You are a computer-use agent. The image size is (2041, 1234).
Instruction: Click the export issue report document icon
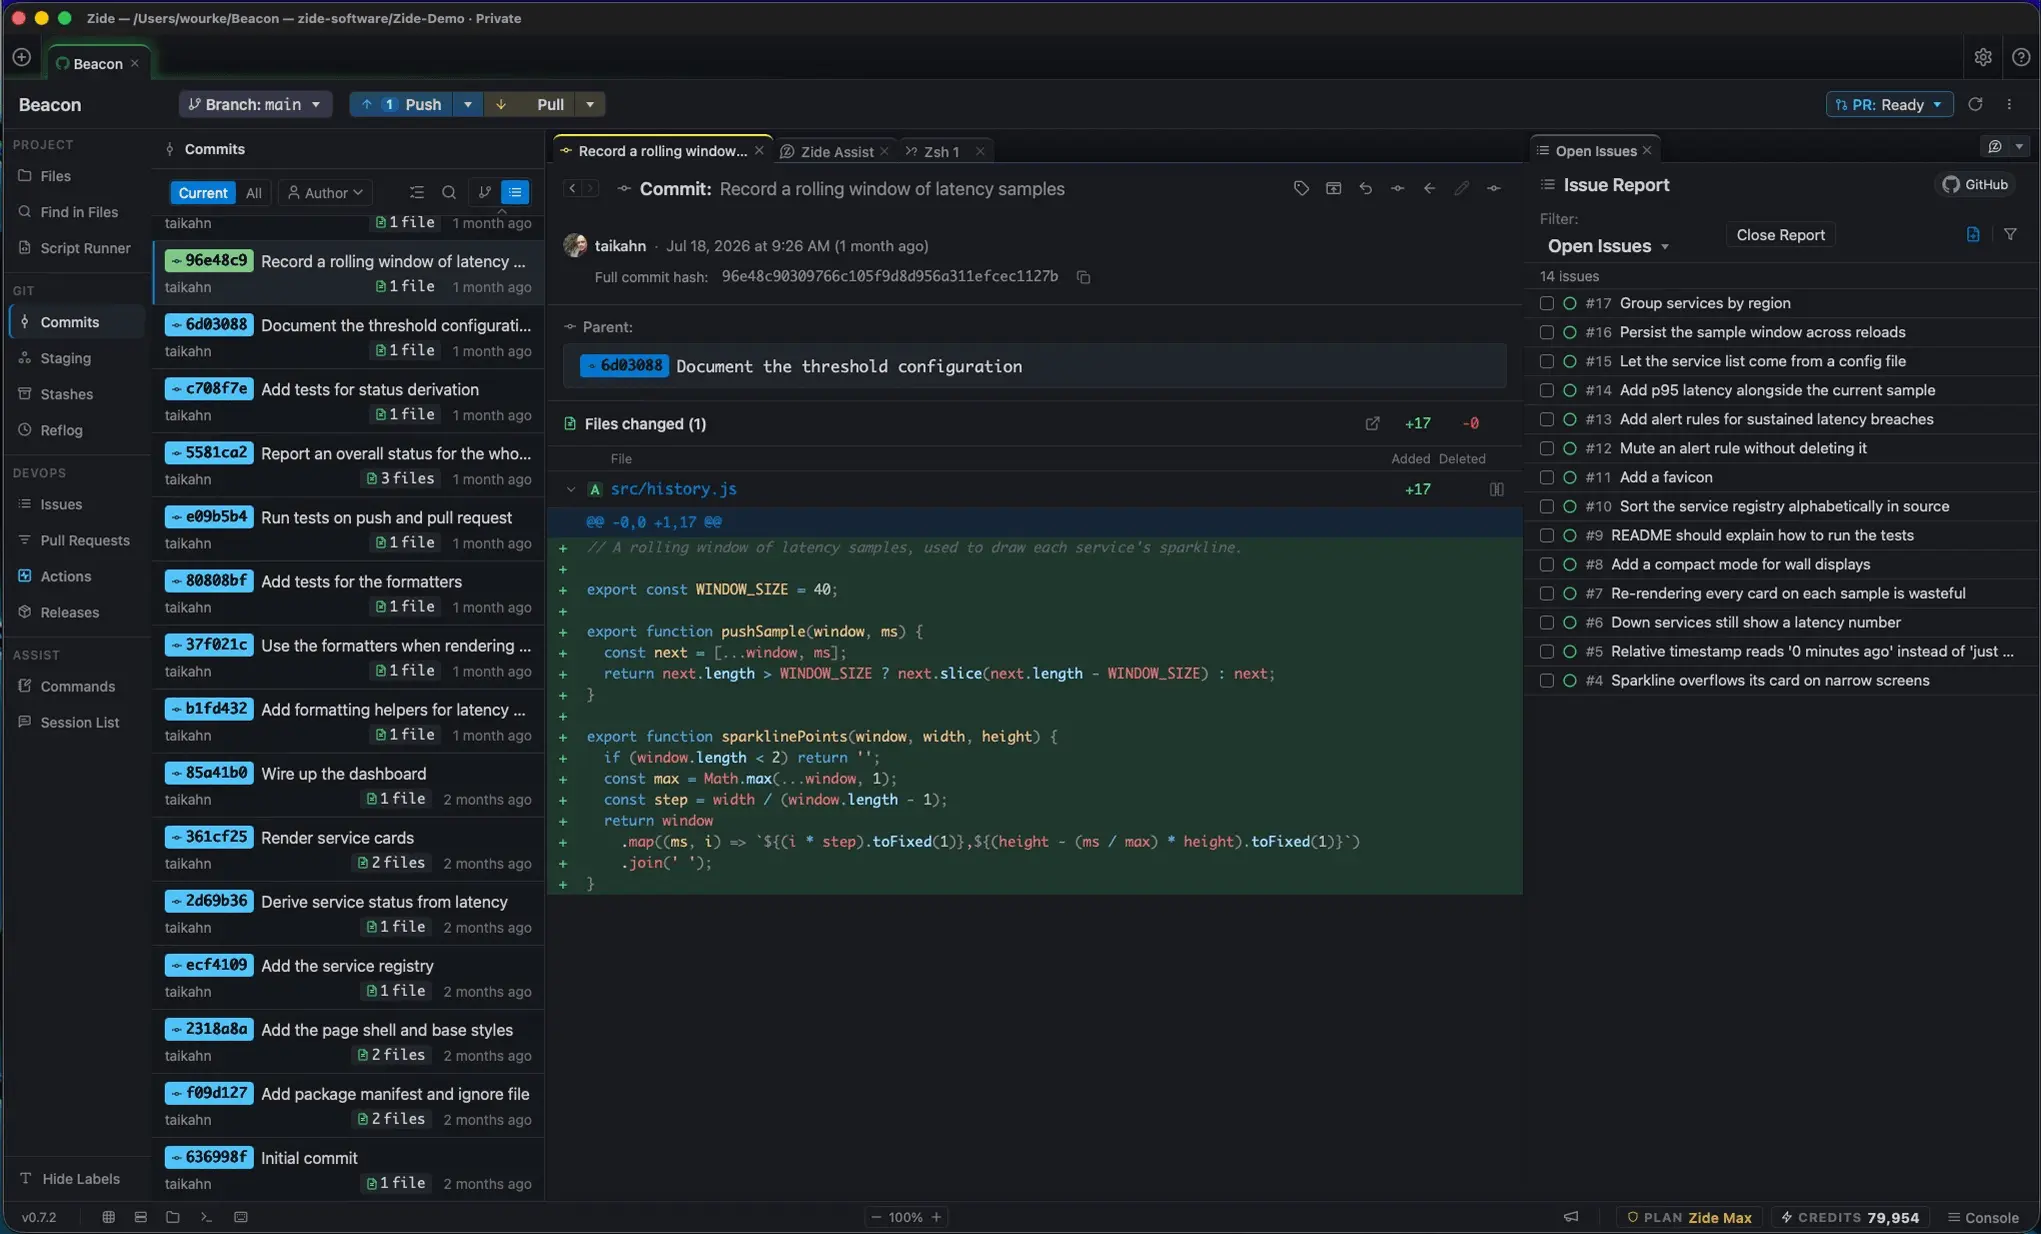(1972, 235)
